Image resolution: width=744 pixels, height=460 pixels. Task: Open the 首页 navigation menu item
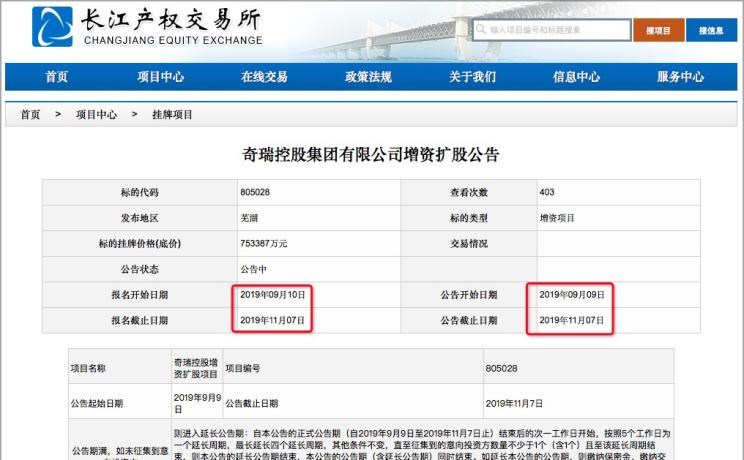pos(56,76)
